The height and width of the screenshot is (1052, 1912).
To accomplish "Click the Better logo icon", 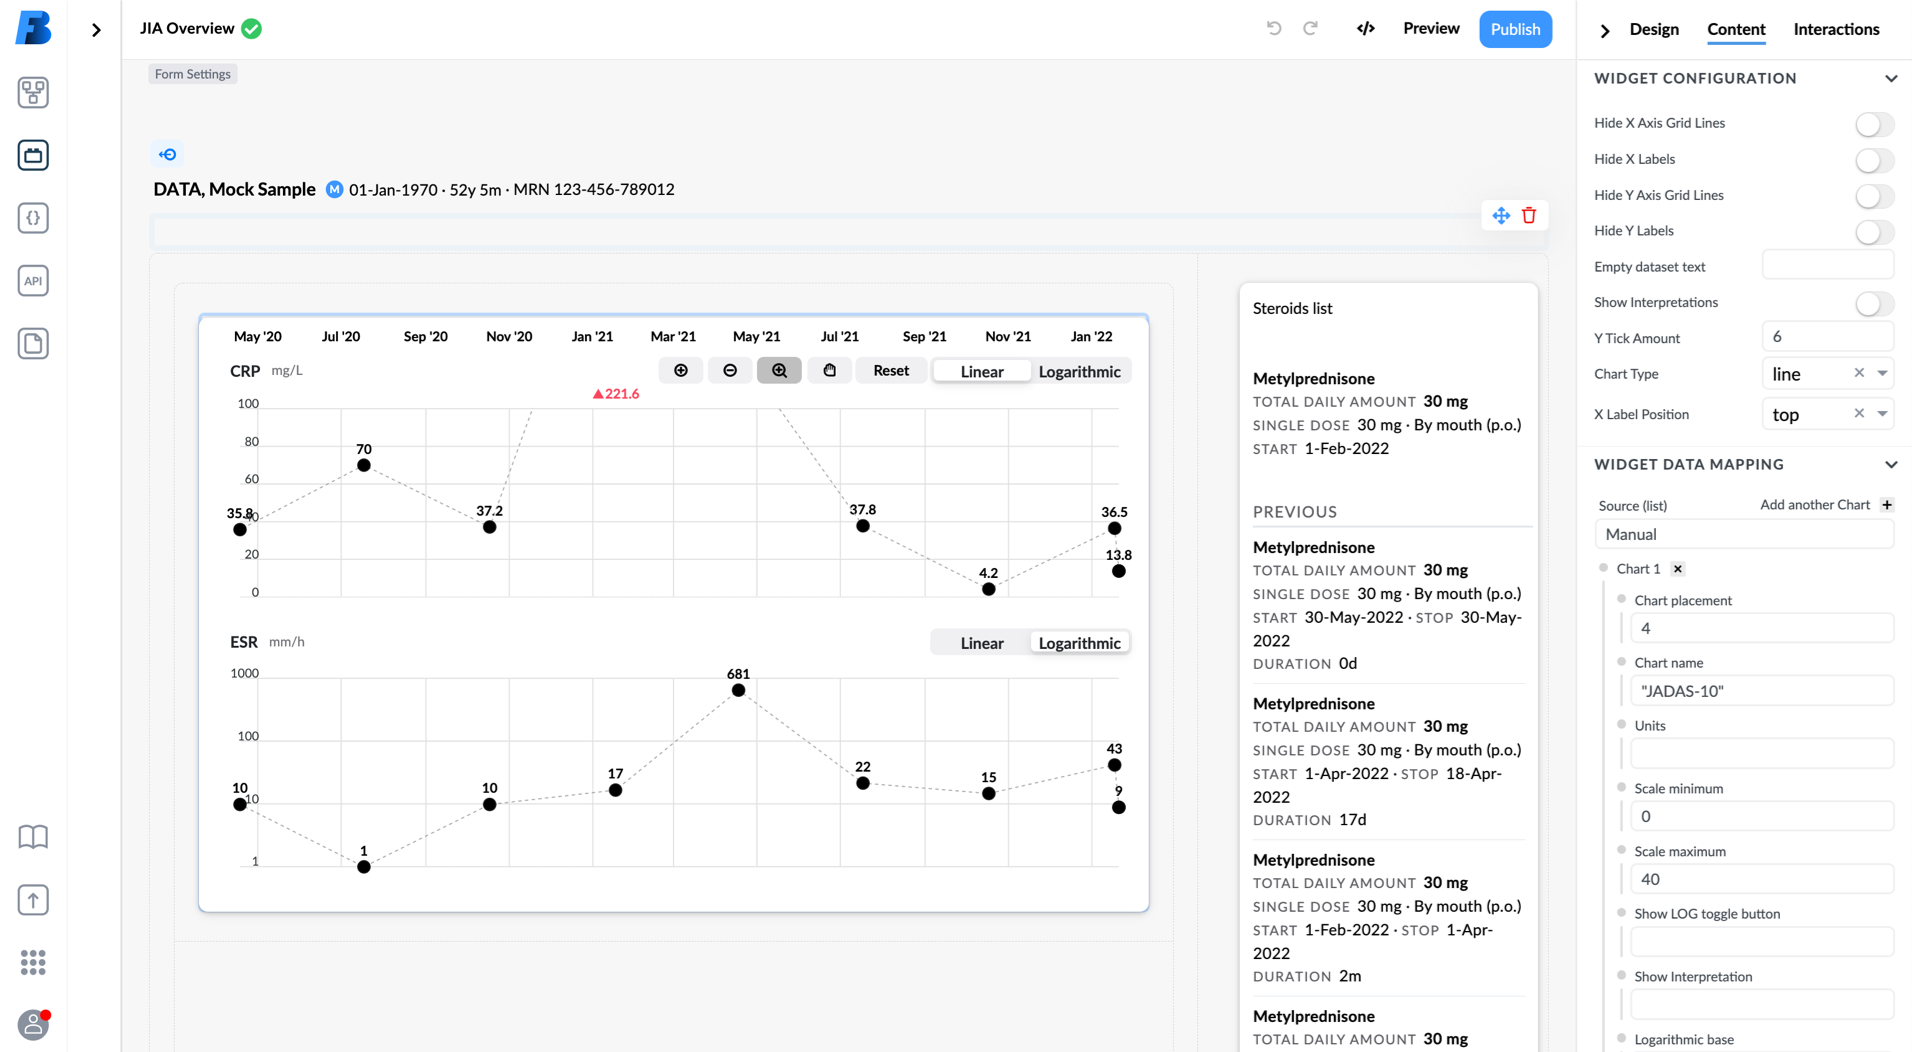I will pos(33,28).
